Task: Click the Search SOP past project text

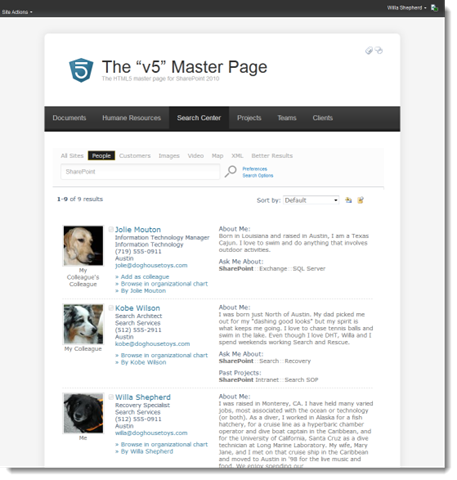Action: [x=301, y=380]
